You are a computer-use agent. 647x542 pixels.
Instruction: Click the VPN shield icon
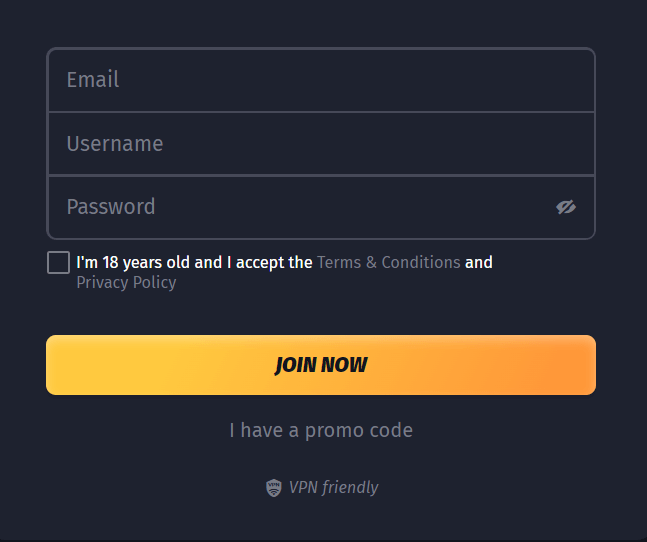[x=274, y=488]
